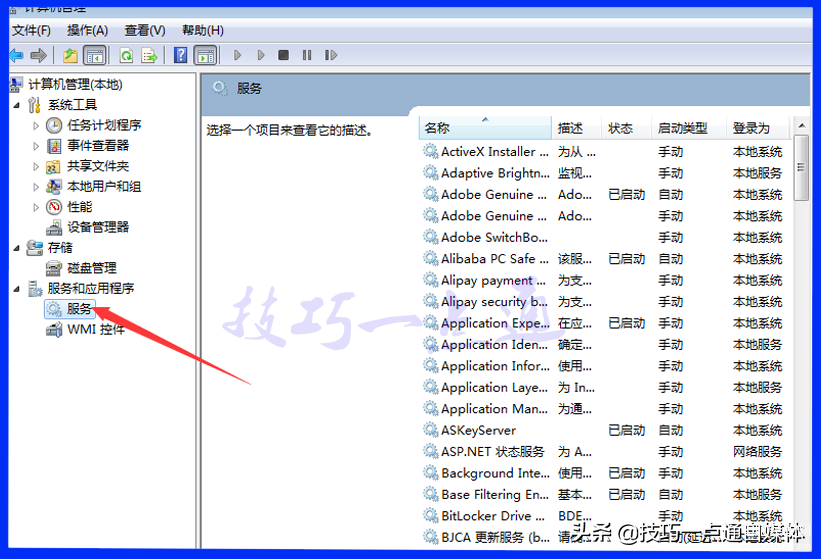Select the Background Intelligent Transfer service
Viewport: 821px width, 559px height.
coord(602,473)
